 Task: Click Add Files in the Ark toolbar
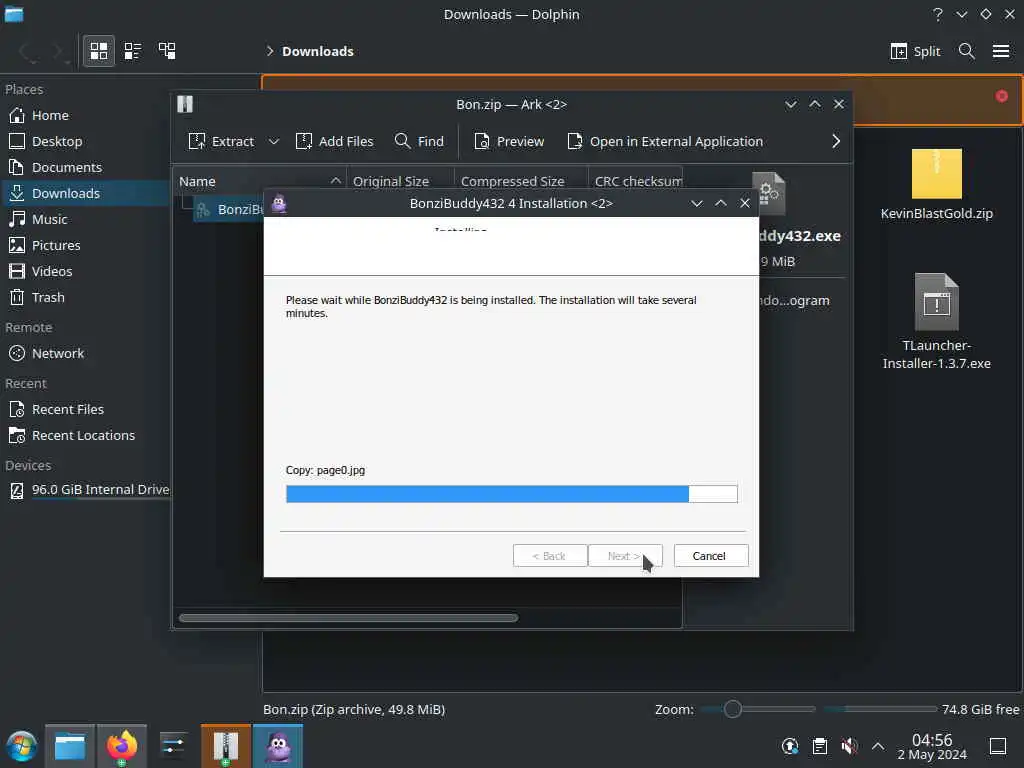tap(334, 141)
